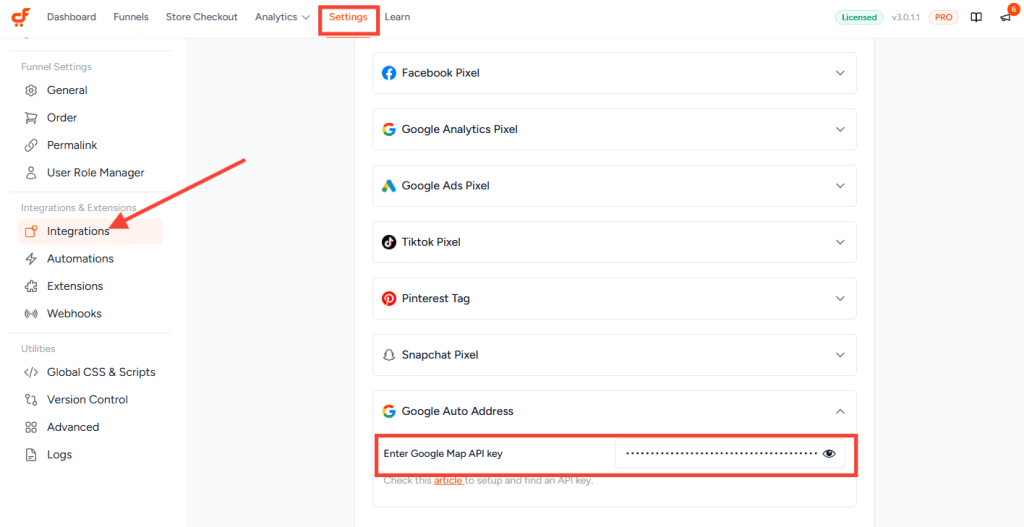Select Integrations in sidebar
The width and height of the screenshot is (1024, 527).
[90, 231]
